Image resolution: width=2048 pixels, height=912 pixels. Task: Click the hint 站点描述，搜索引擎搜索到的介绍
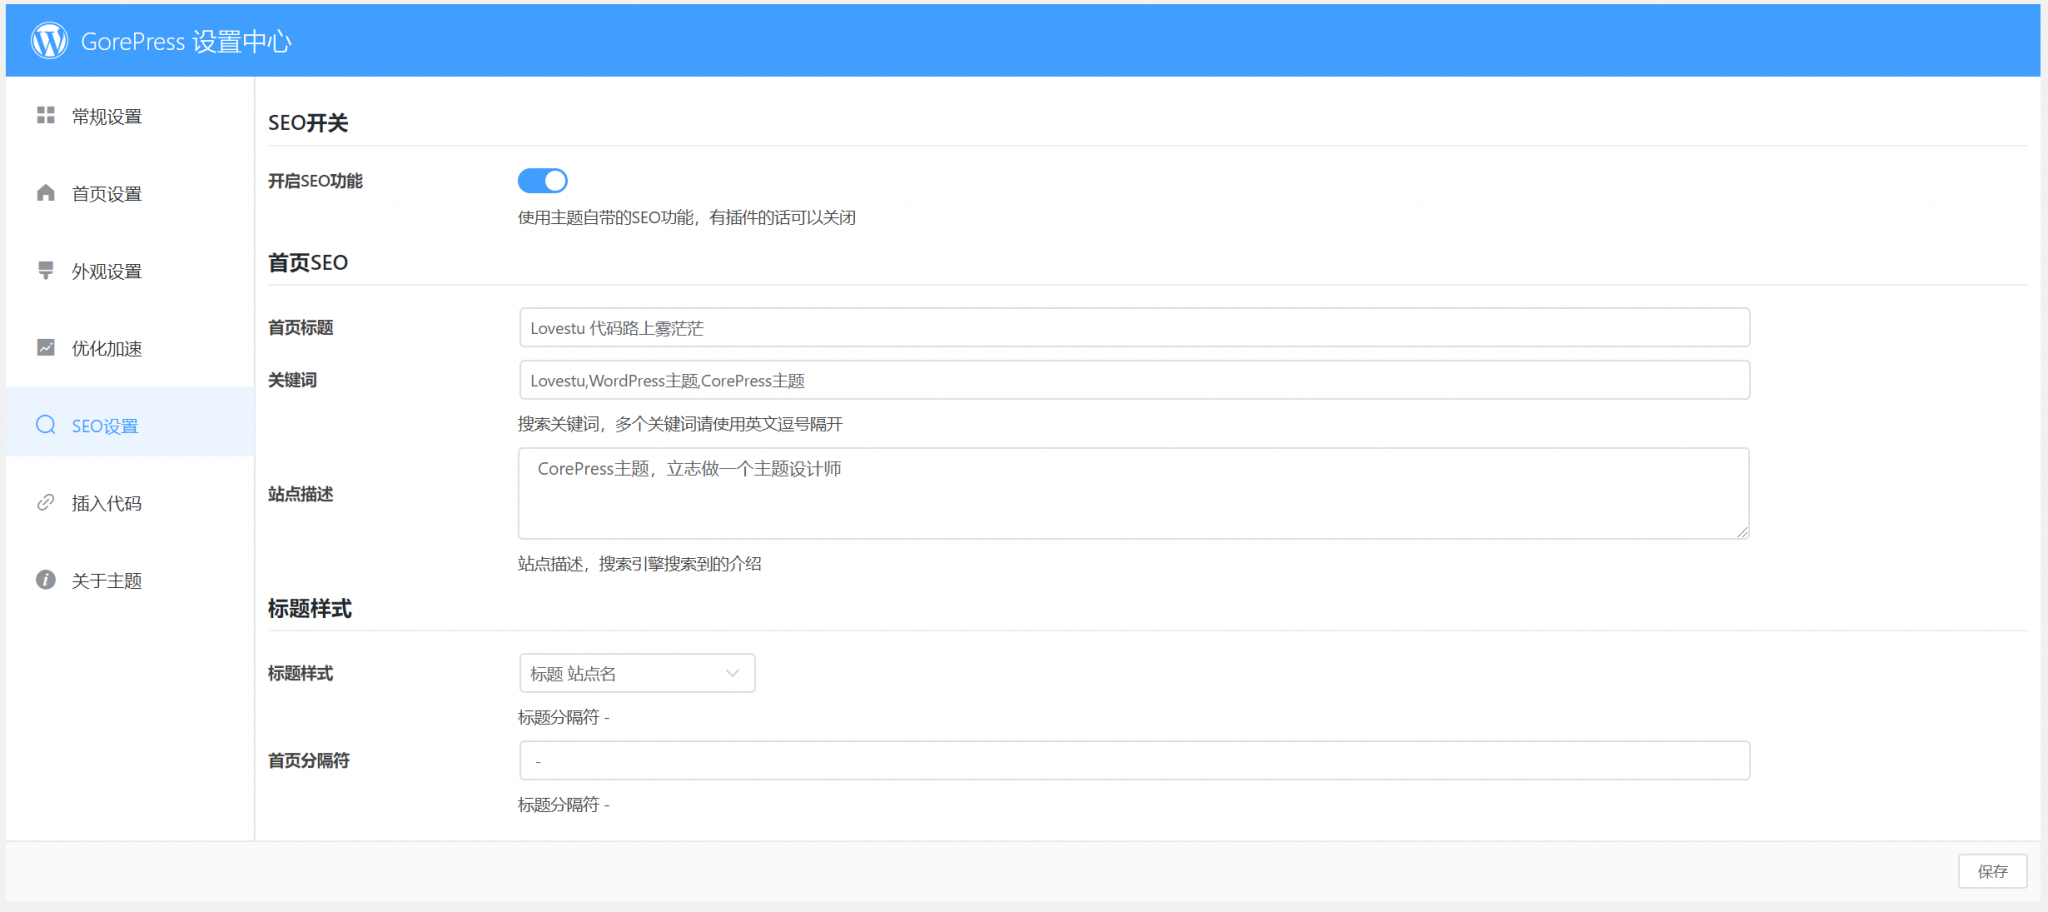tap(639, 564)
